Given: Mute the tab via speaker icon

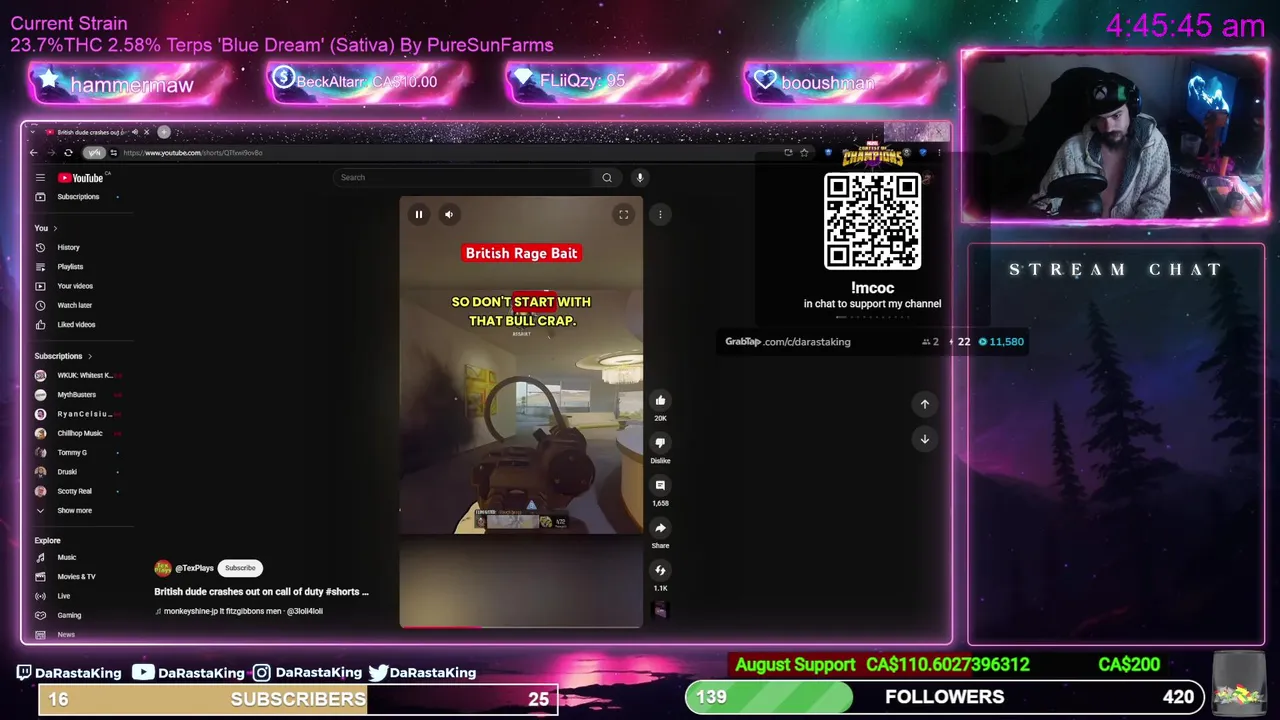Looking at the screenshot, I should (135, 132).
